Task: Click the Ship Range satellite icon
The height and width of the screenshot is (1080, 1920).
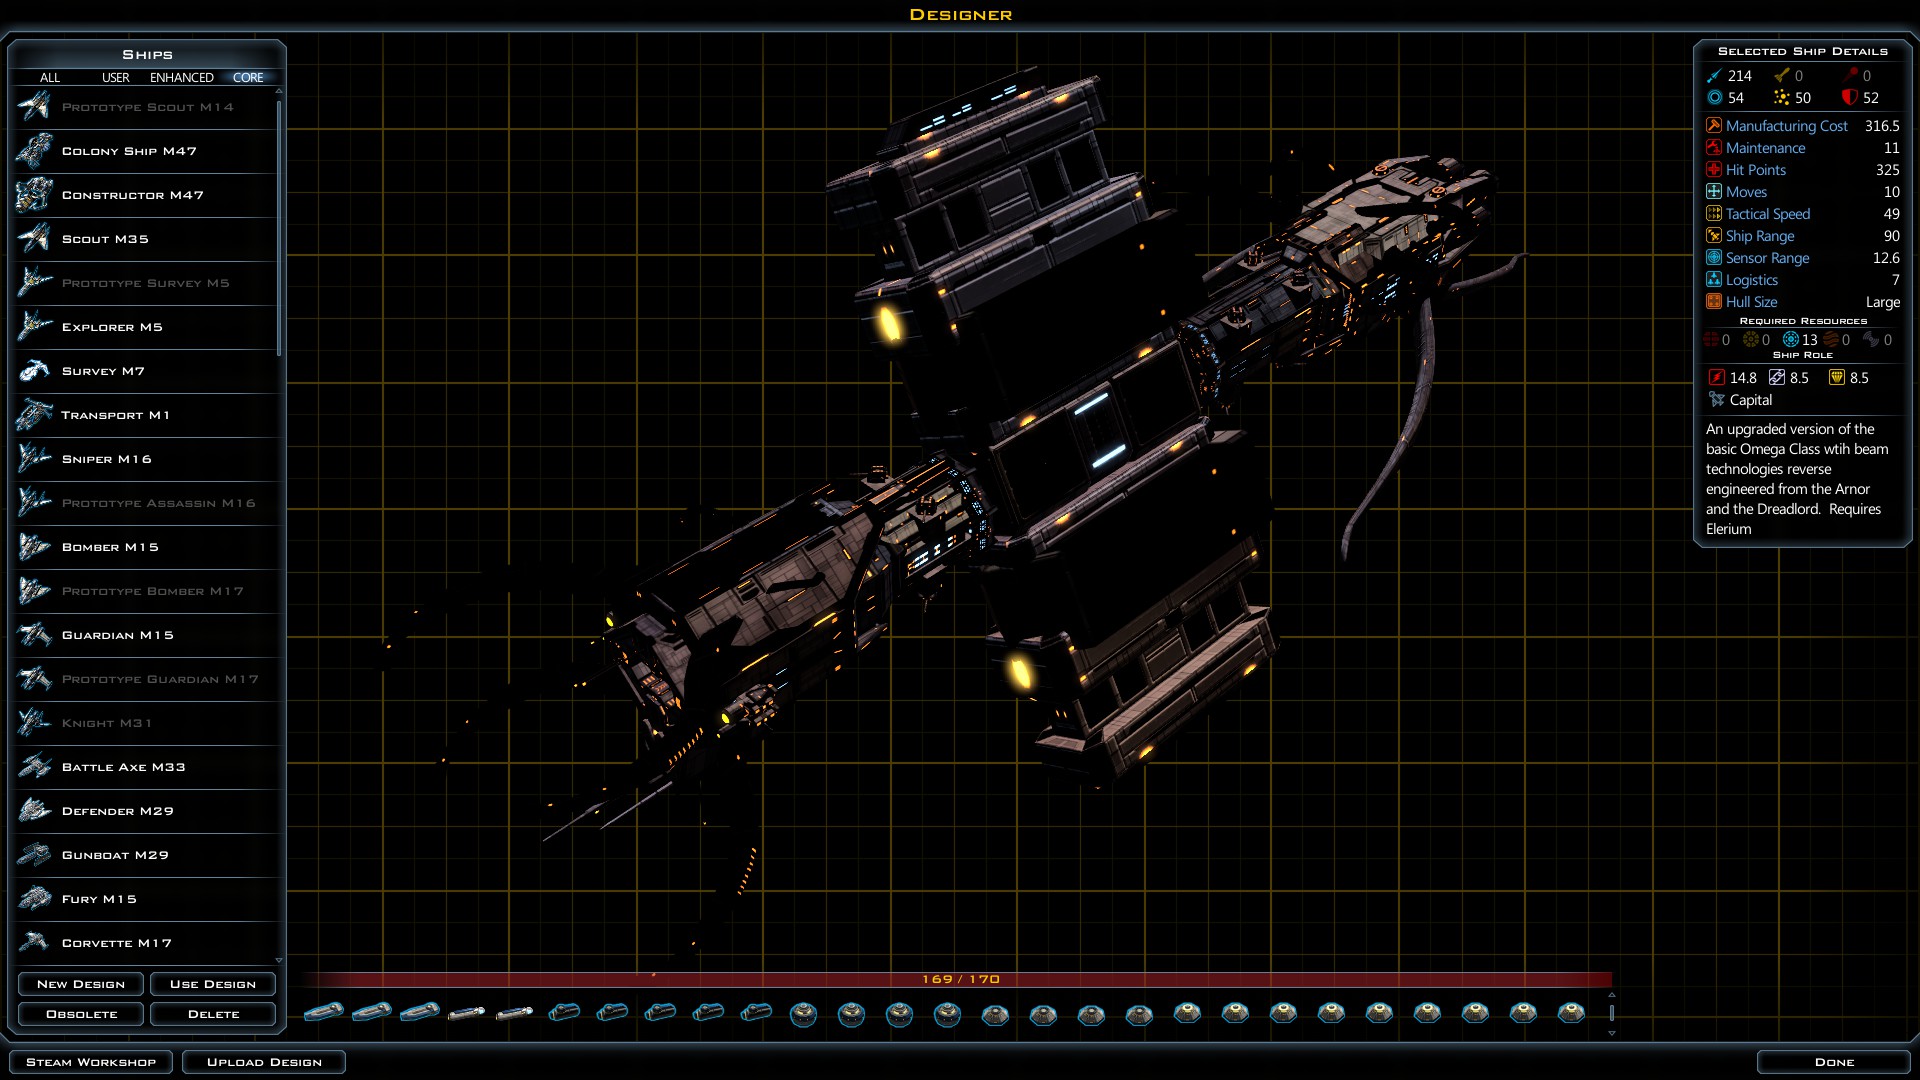Action: [x=1714, y=236]
